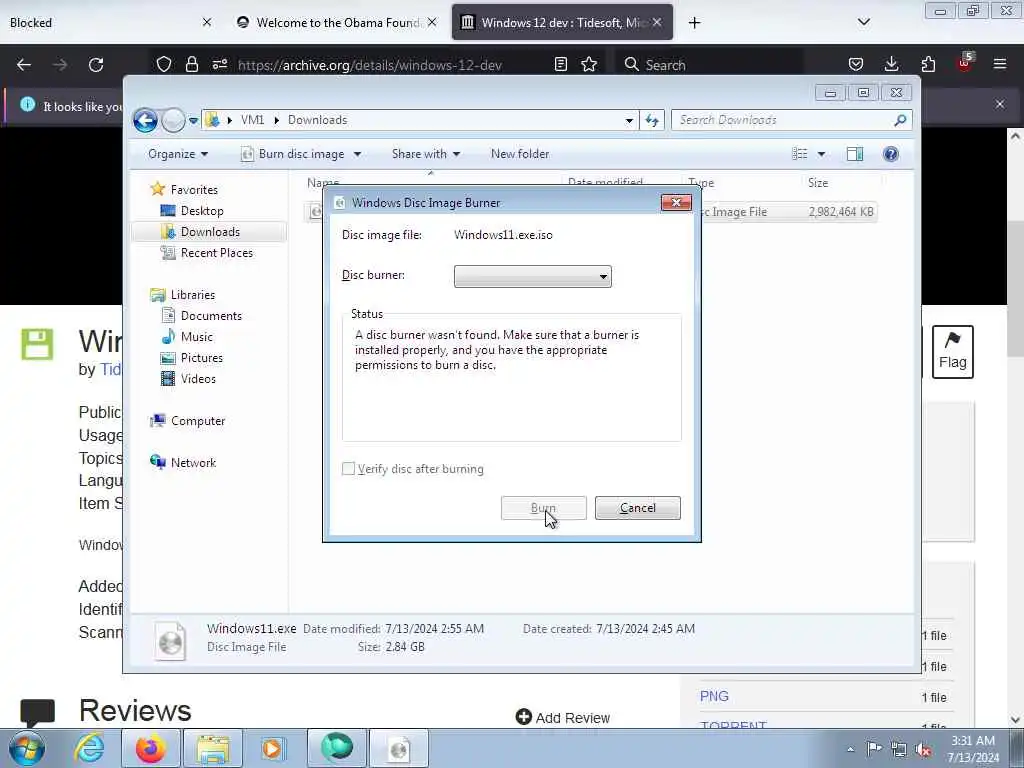This screenshot has height=768, width=1024.
Task: Bookmark this page with the star icon
Action: click(x=589, y=64)
